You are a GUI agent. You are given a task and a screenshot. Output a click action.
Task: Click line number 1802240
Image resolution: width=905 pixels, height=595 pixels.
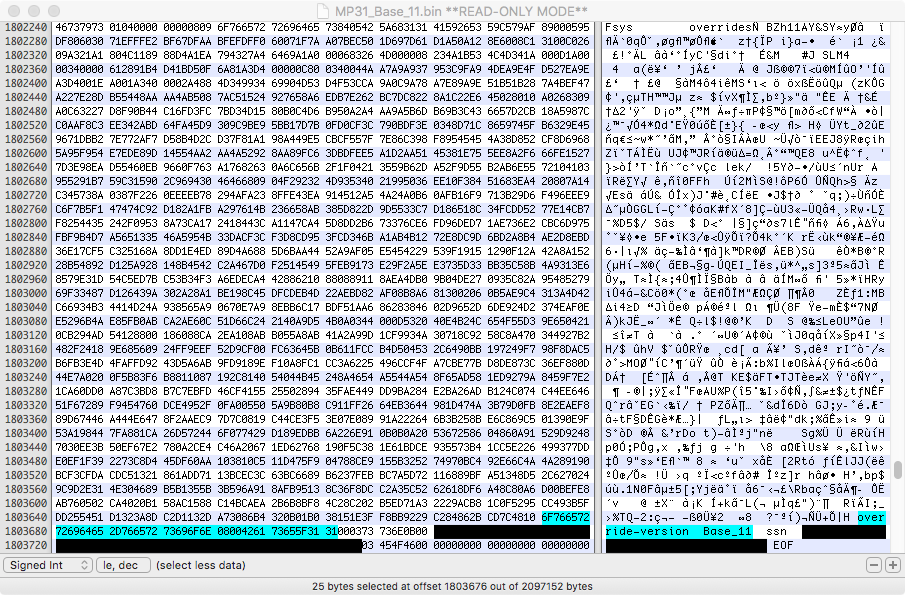pyautogui.click(x=26, y=27)
